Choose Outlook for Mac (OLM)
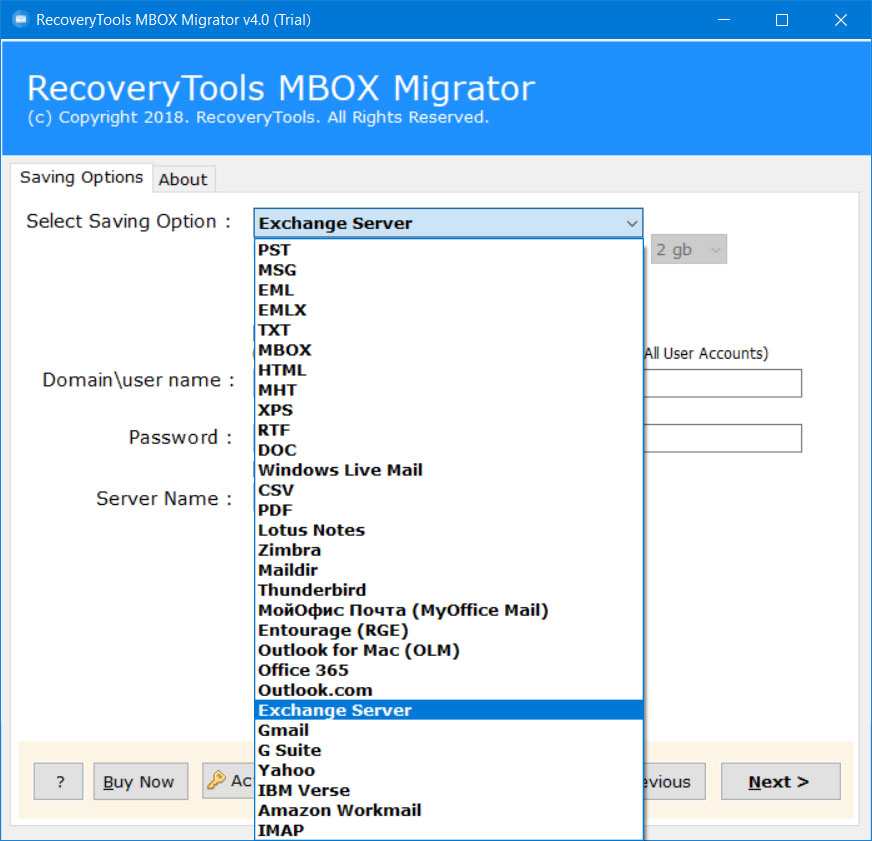872x841 pixels. point(448,651)
